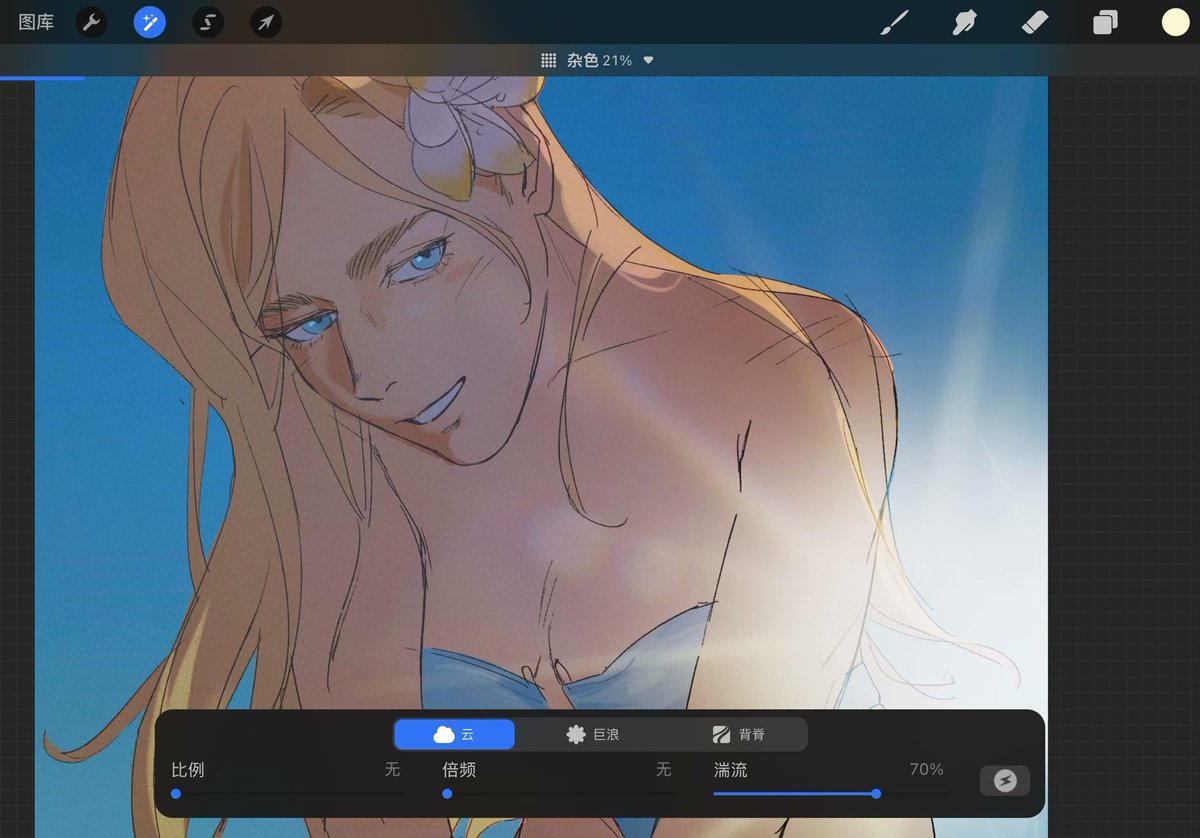This screenshot has height=838, width=1200.
Task: Select the Selection S-ribbon tool
Action: tap(208, 22)
